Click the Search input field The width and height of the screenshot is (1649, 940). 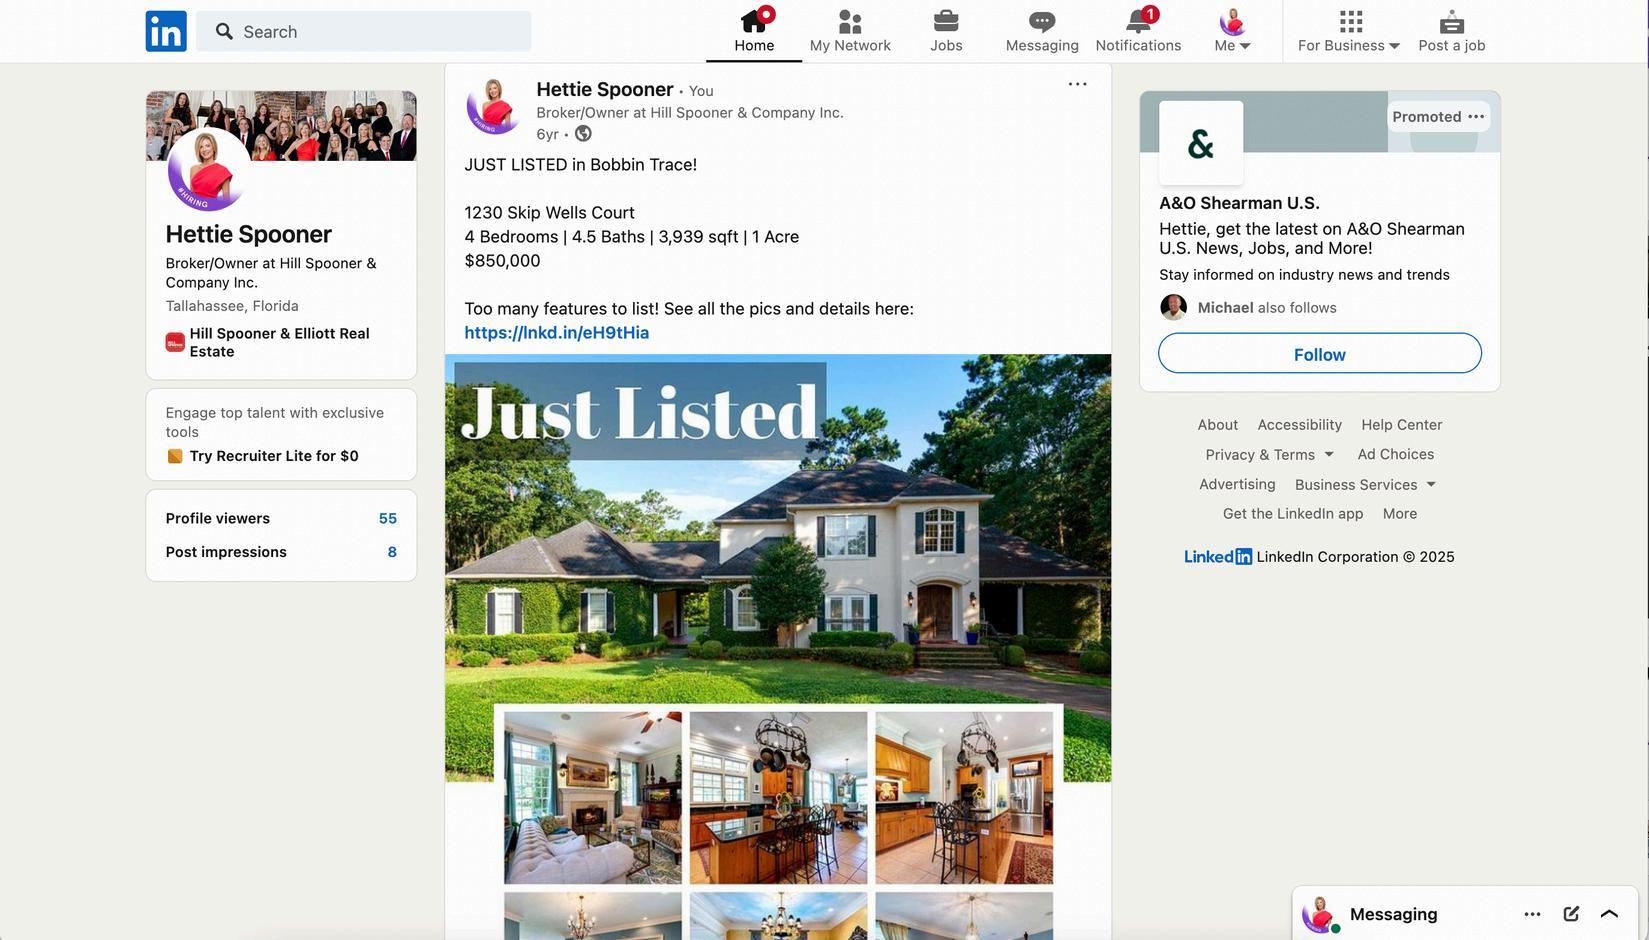364,31
